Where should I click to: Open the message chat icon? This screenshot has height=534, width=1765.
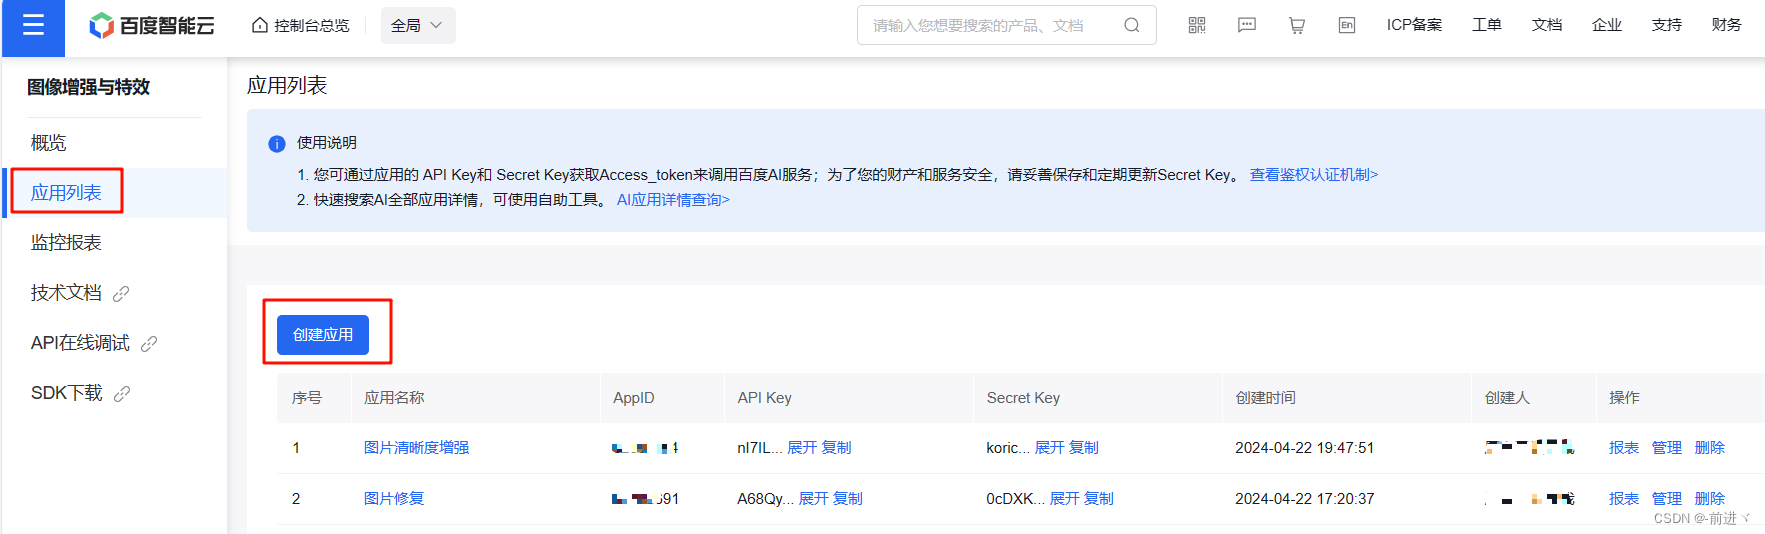pyautogui.click(x=1247, y=25)
